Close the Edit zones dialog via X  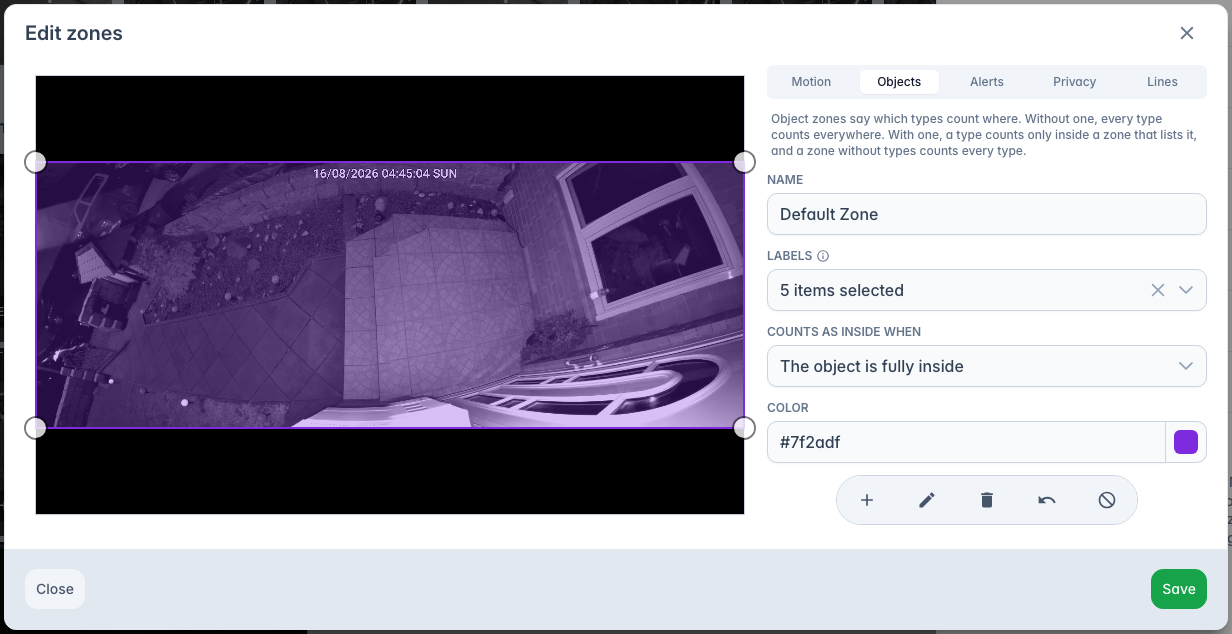pos(1187,33)
